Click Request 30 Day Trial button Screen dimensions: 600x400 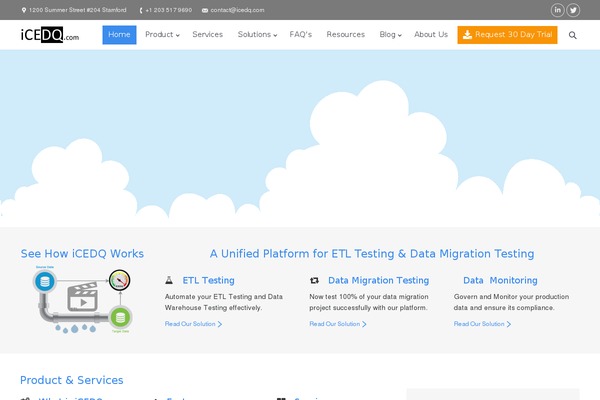click(507, 35)
